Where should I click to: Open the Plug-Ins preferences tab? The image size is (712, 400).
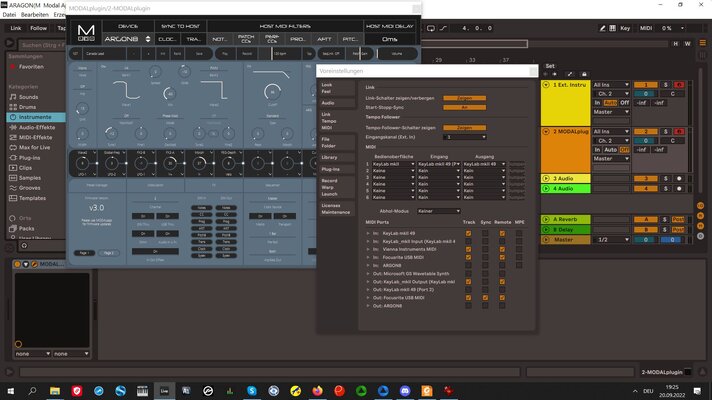(337, 169)
